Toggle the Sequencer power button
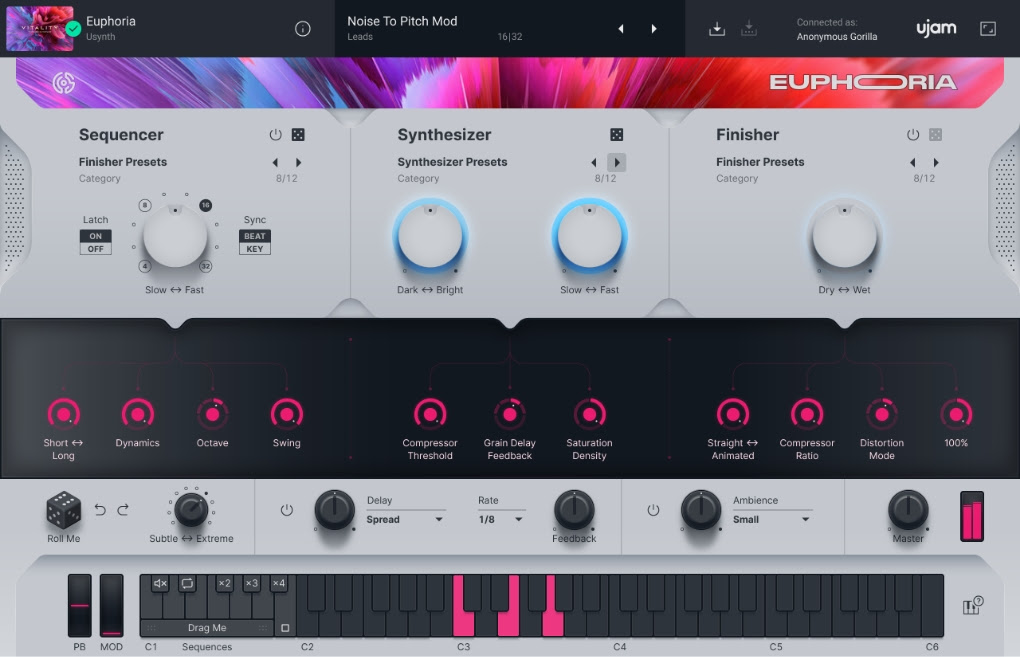This screenshot has height=657, width=1020. coord(275,135)
